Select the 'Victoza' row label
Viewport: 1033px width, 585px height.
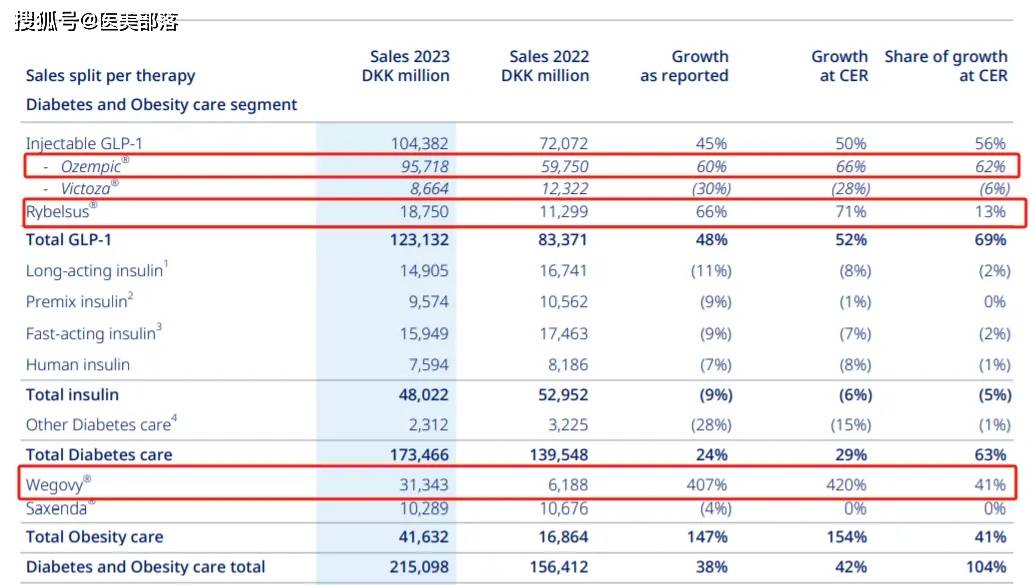click(89, 188)
